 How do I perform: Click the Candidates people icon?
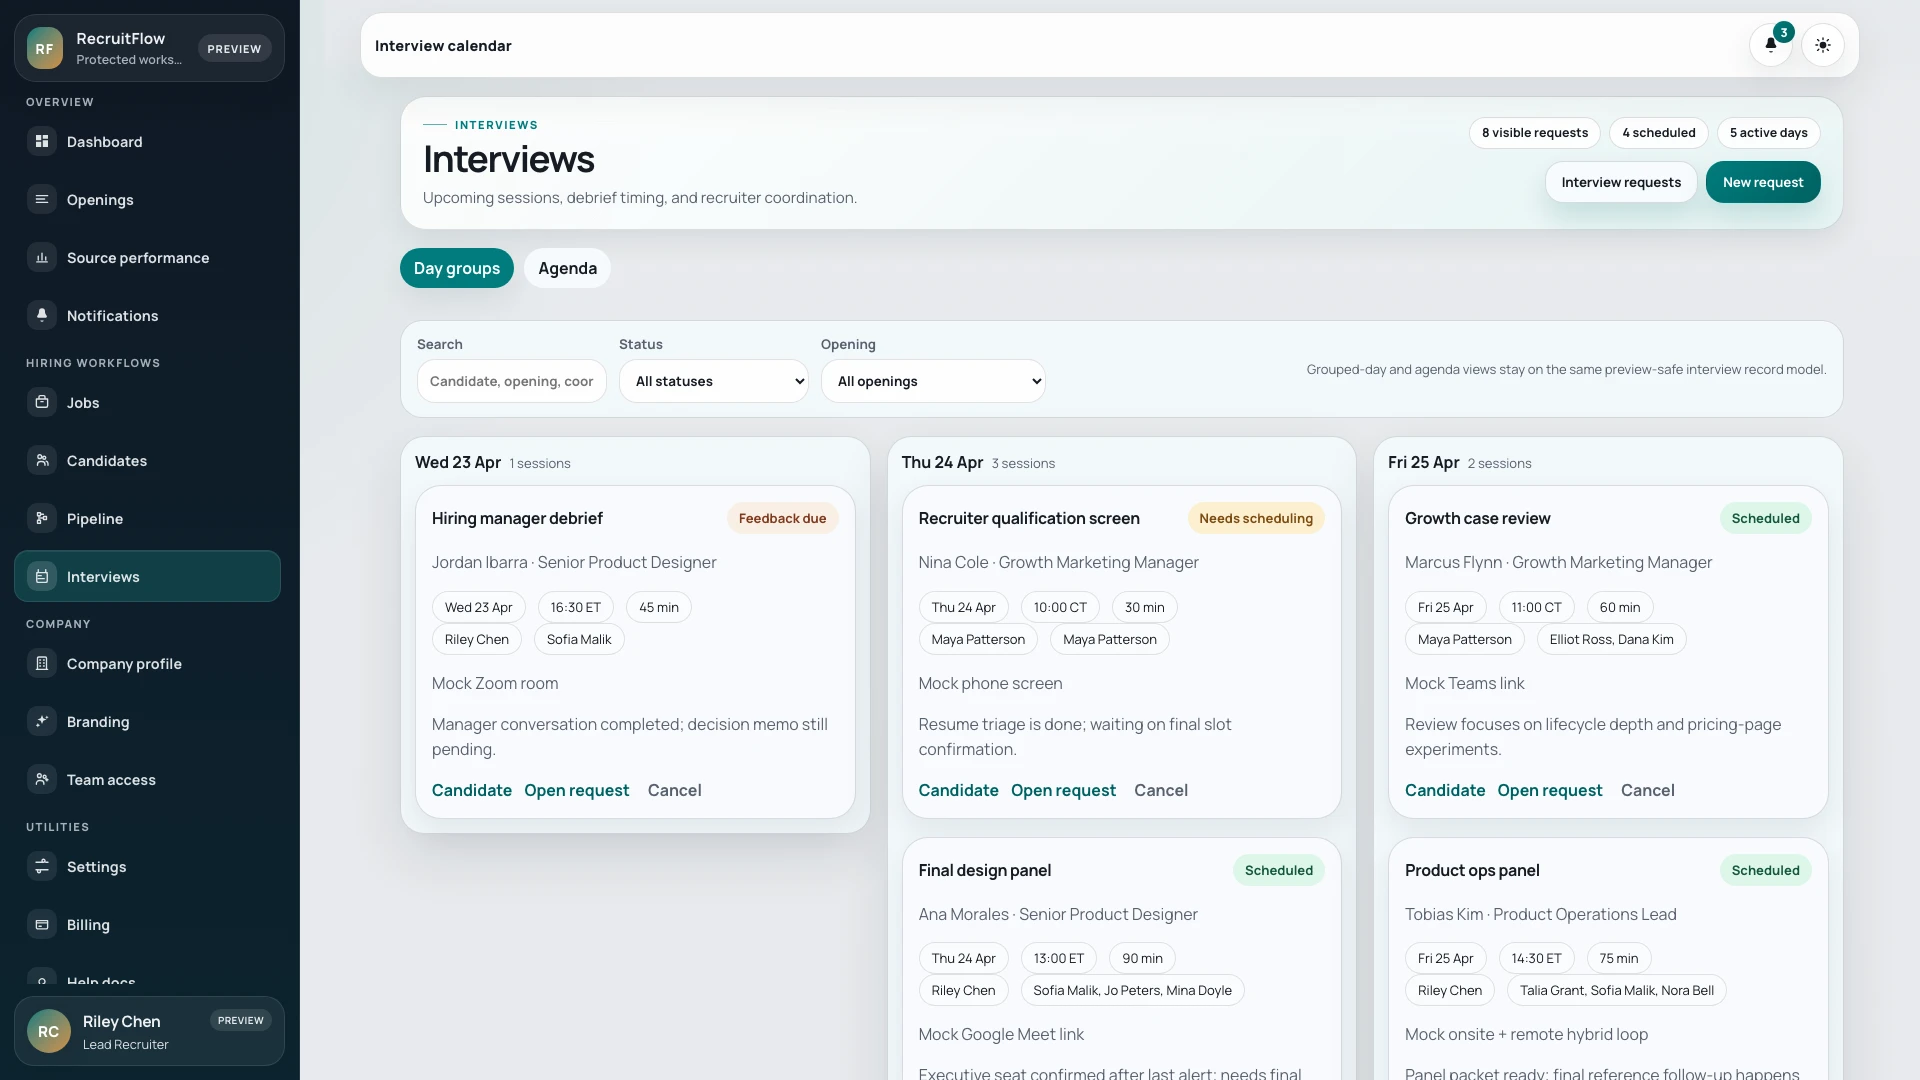pos(42,461)
